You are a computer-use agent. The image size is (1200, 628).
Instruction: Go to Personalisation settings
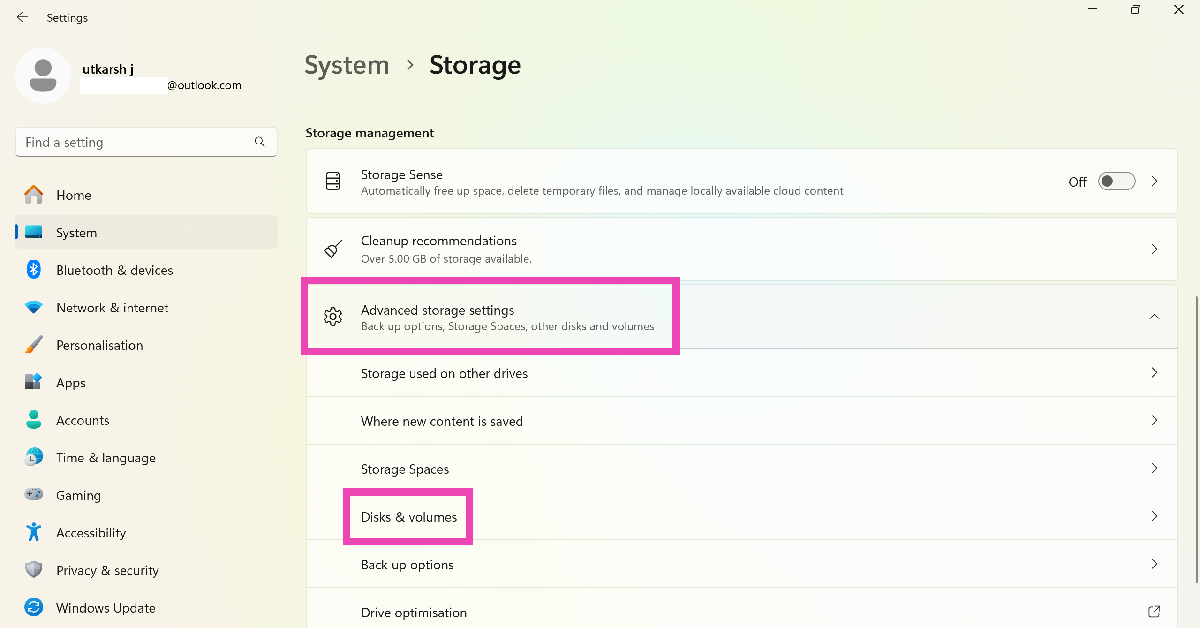click(x=99, y=345)
